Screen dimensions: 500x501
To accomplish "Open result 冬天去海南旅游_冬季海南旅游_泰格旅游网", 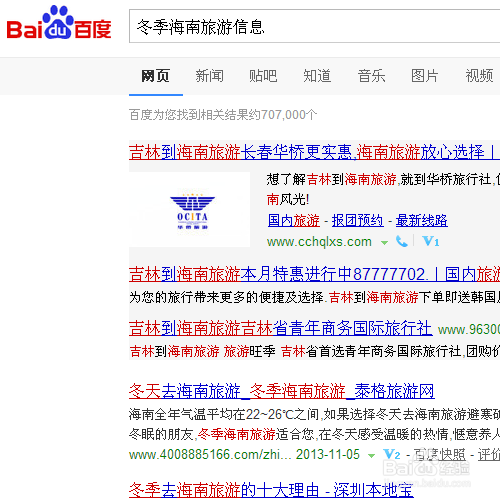I will tap(282, 391).
